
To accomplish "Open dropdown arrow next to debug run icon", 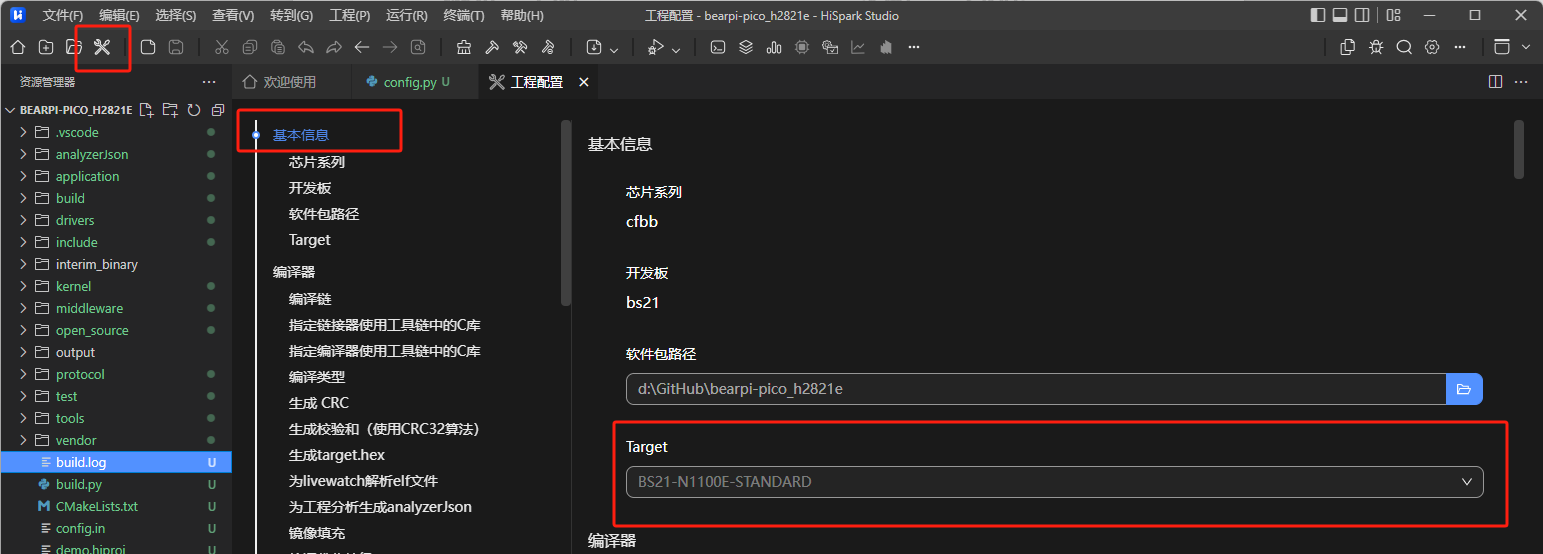I will click(676, 49).
